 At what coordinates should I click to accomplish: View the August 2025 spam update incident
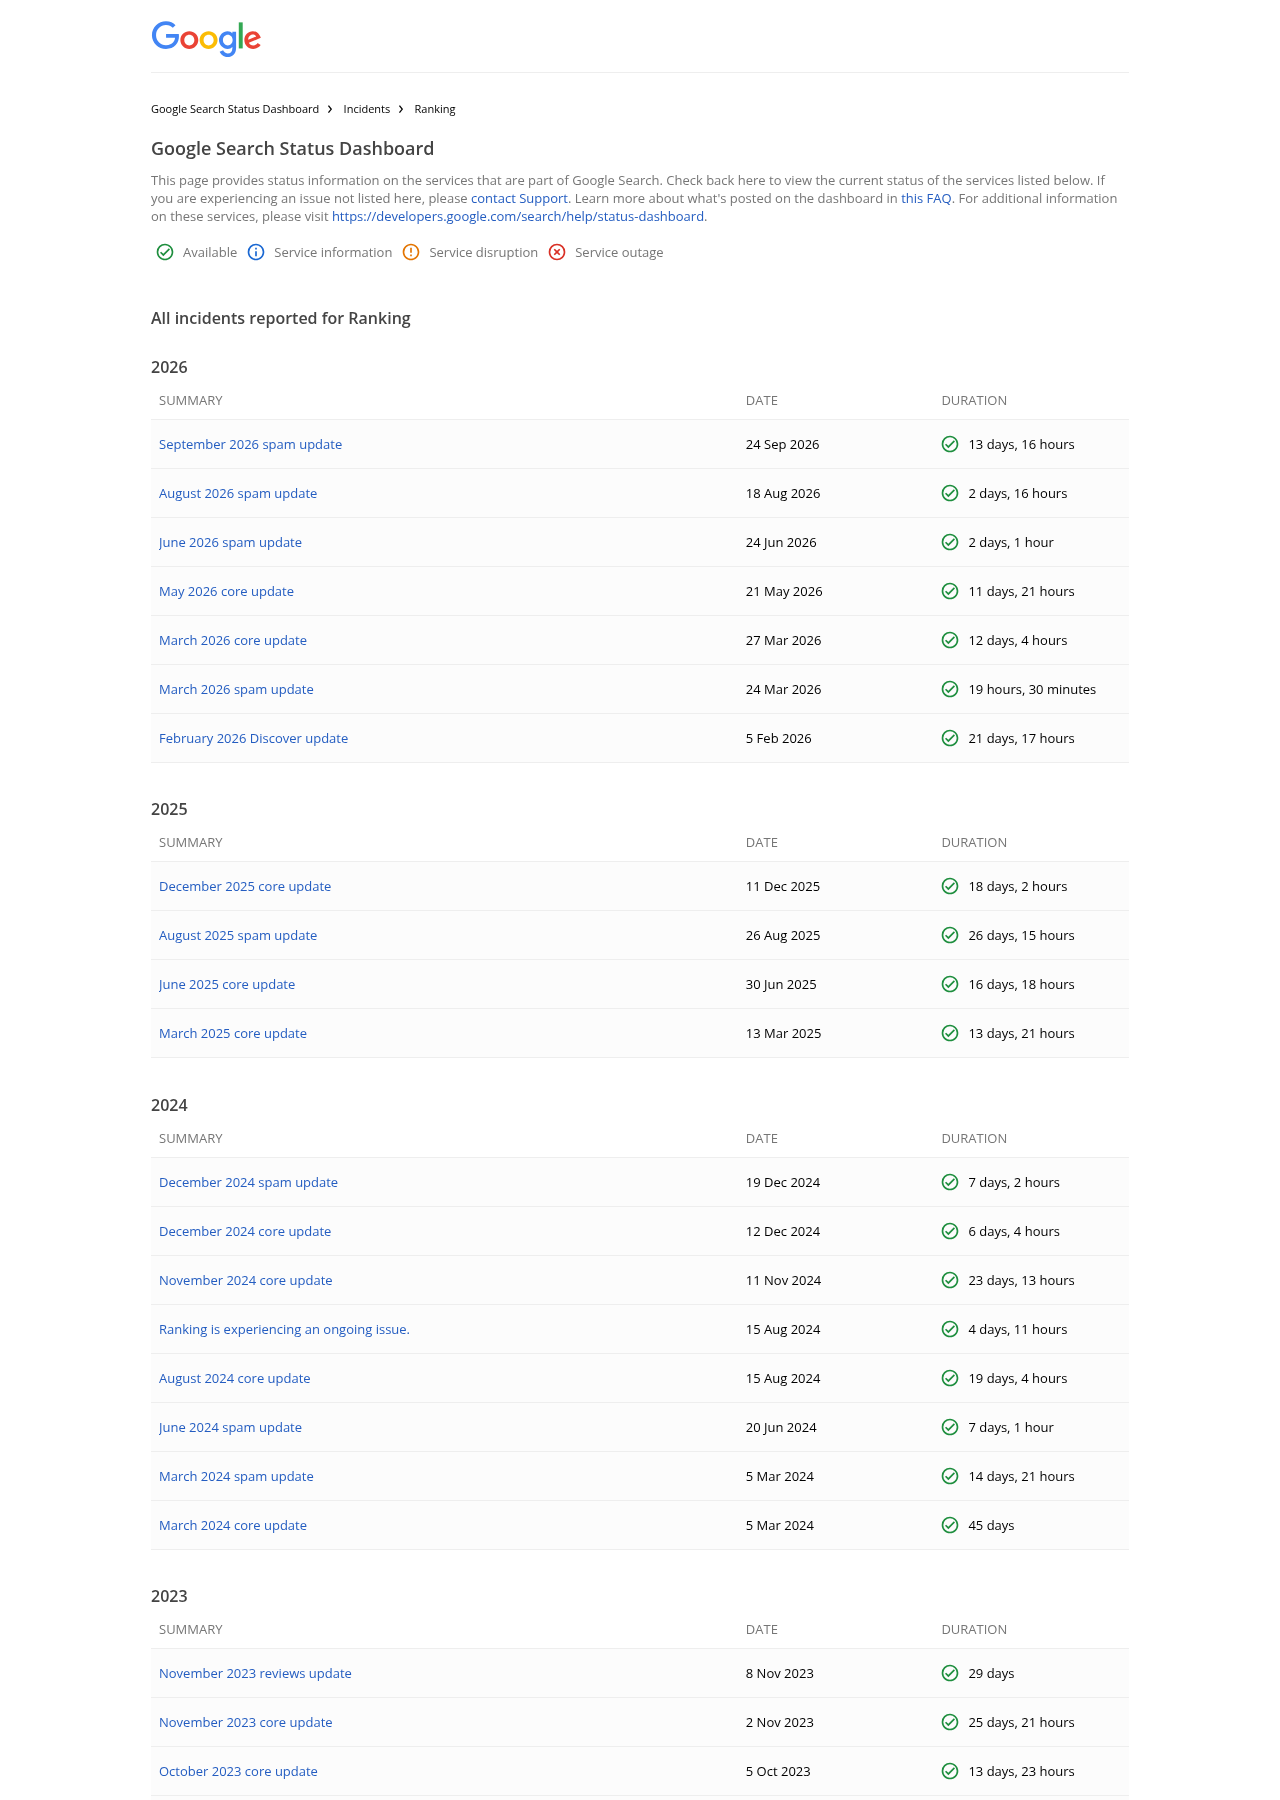[238, 935]
